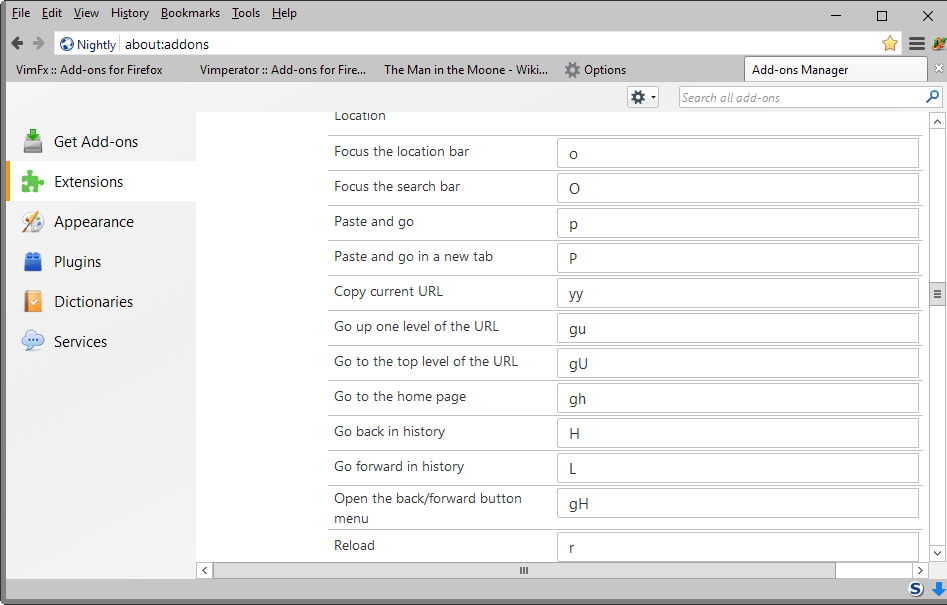The image size is (947, 605).
Task: Select Plugins in the sidebar
Action: (101, 261)
